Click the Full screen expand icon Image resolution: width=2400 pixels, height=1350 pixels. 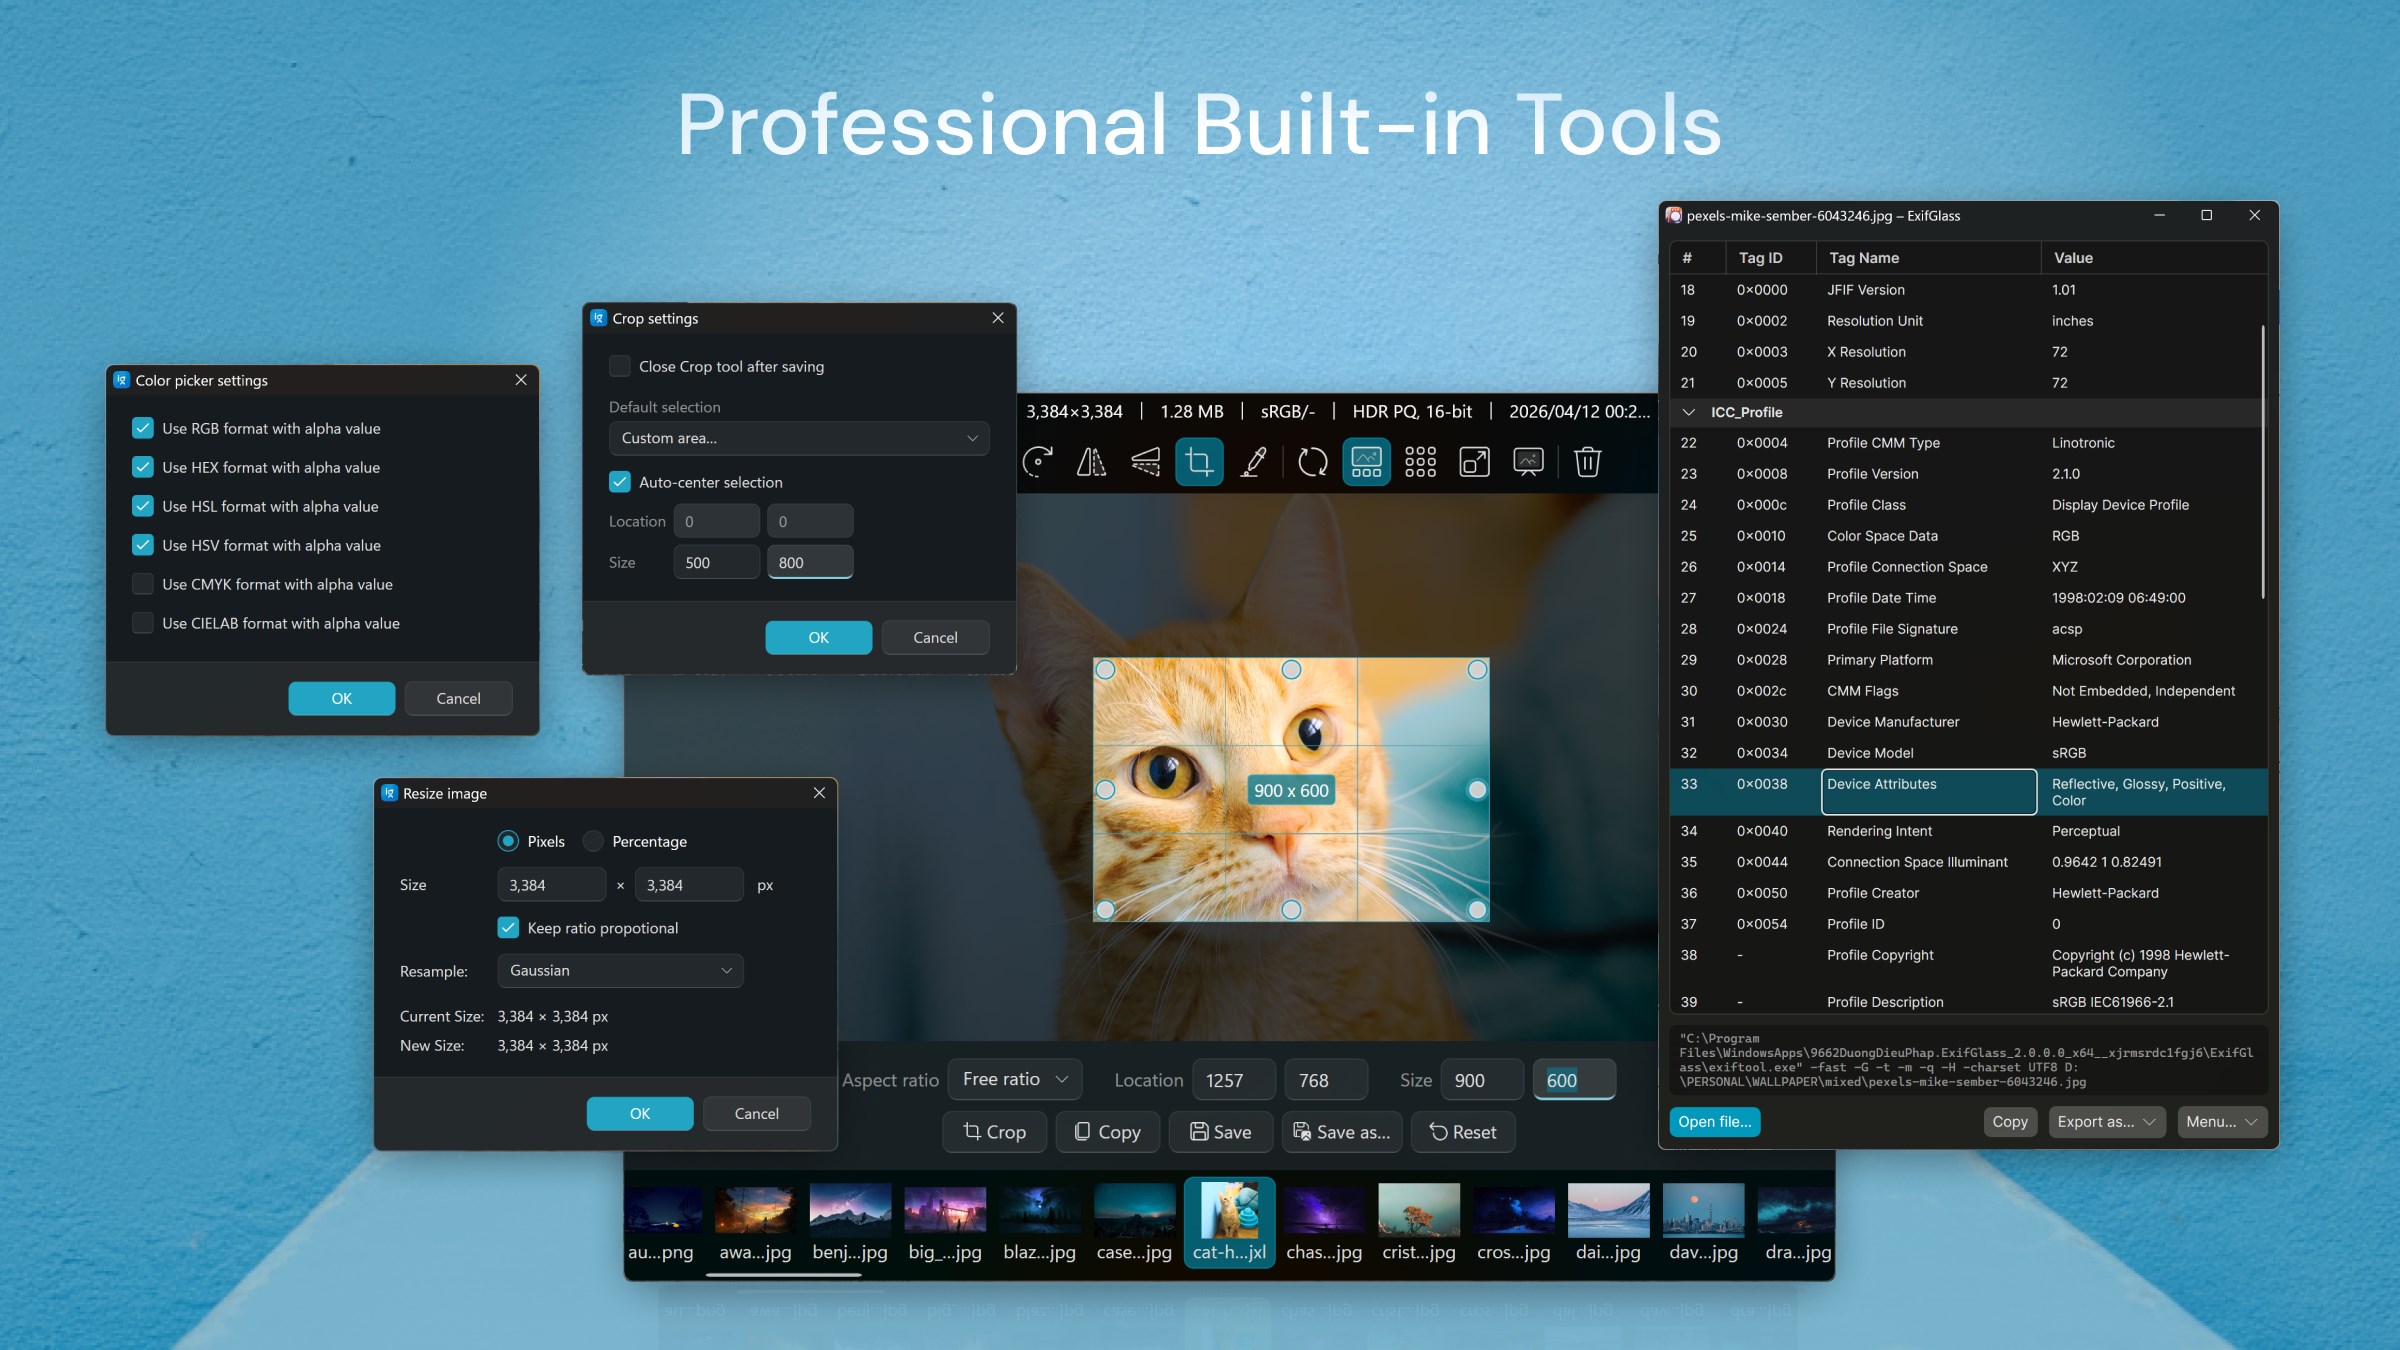pyautogui.click(x=1474, y=462)
